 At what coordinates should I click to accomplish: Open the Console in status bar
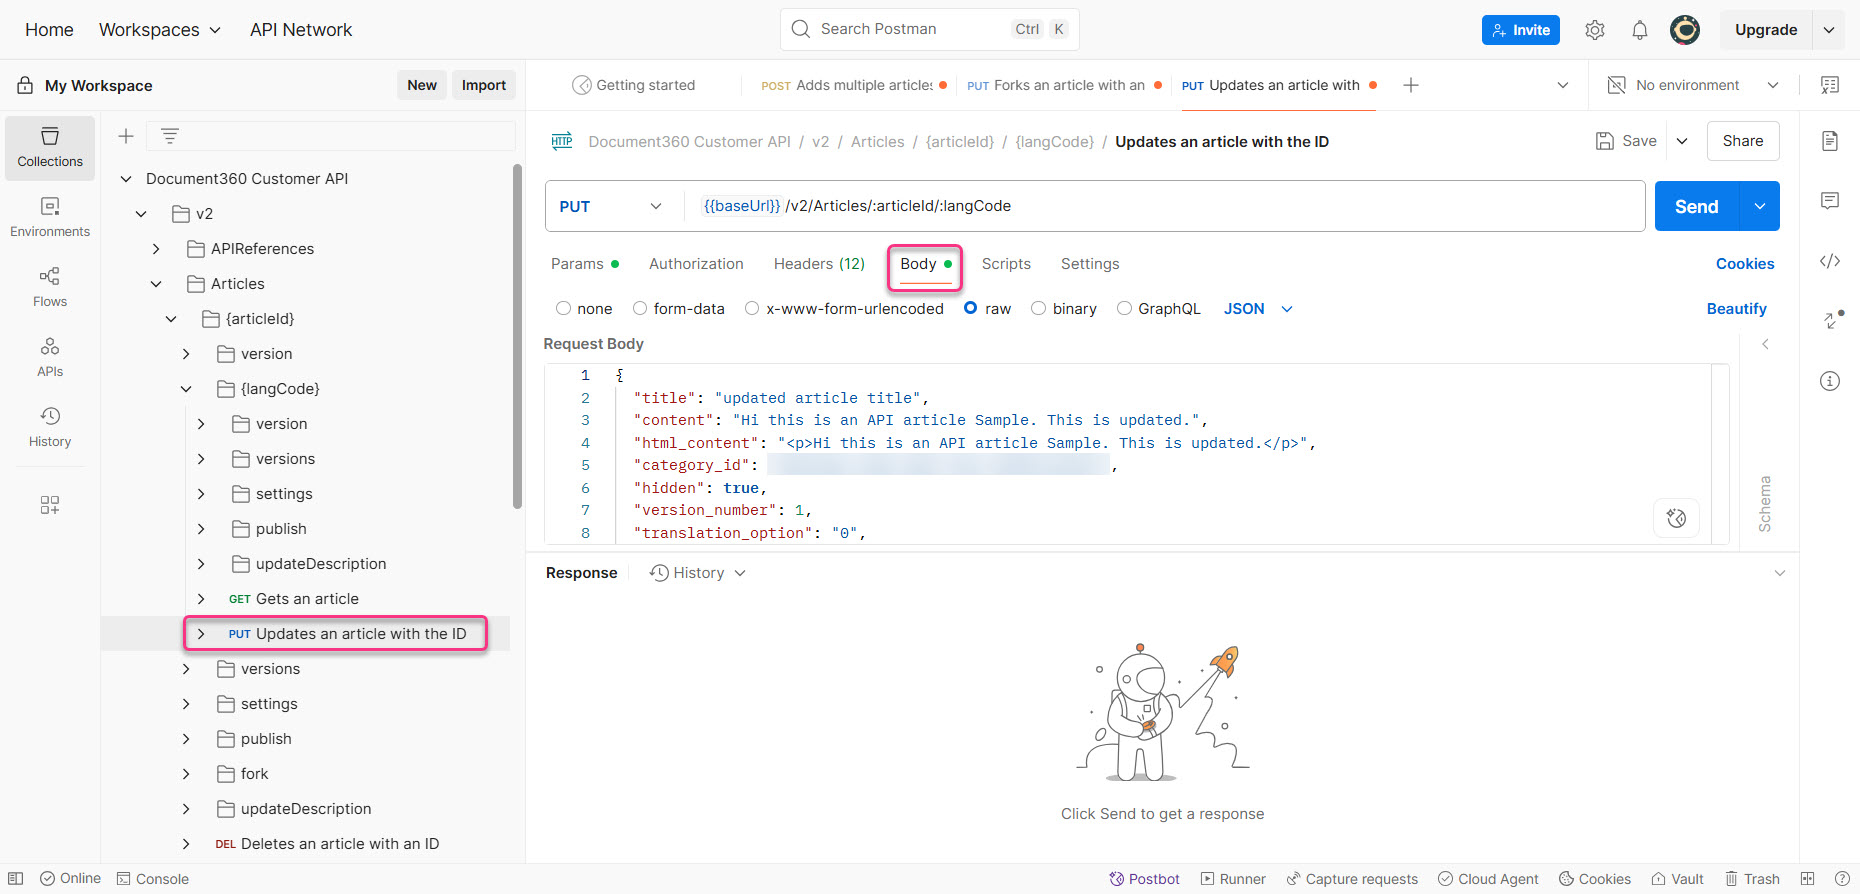point(153,879)
